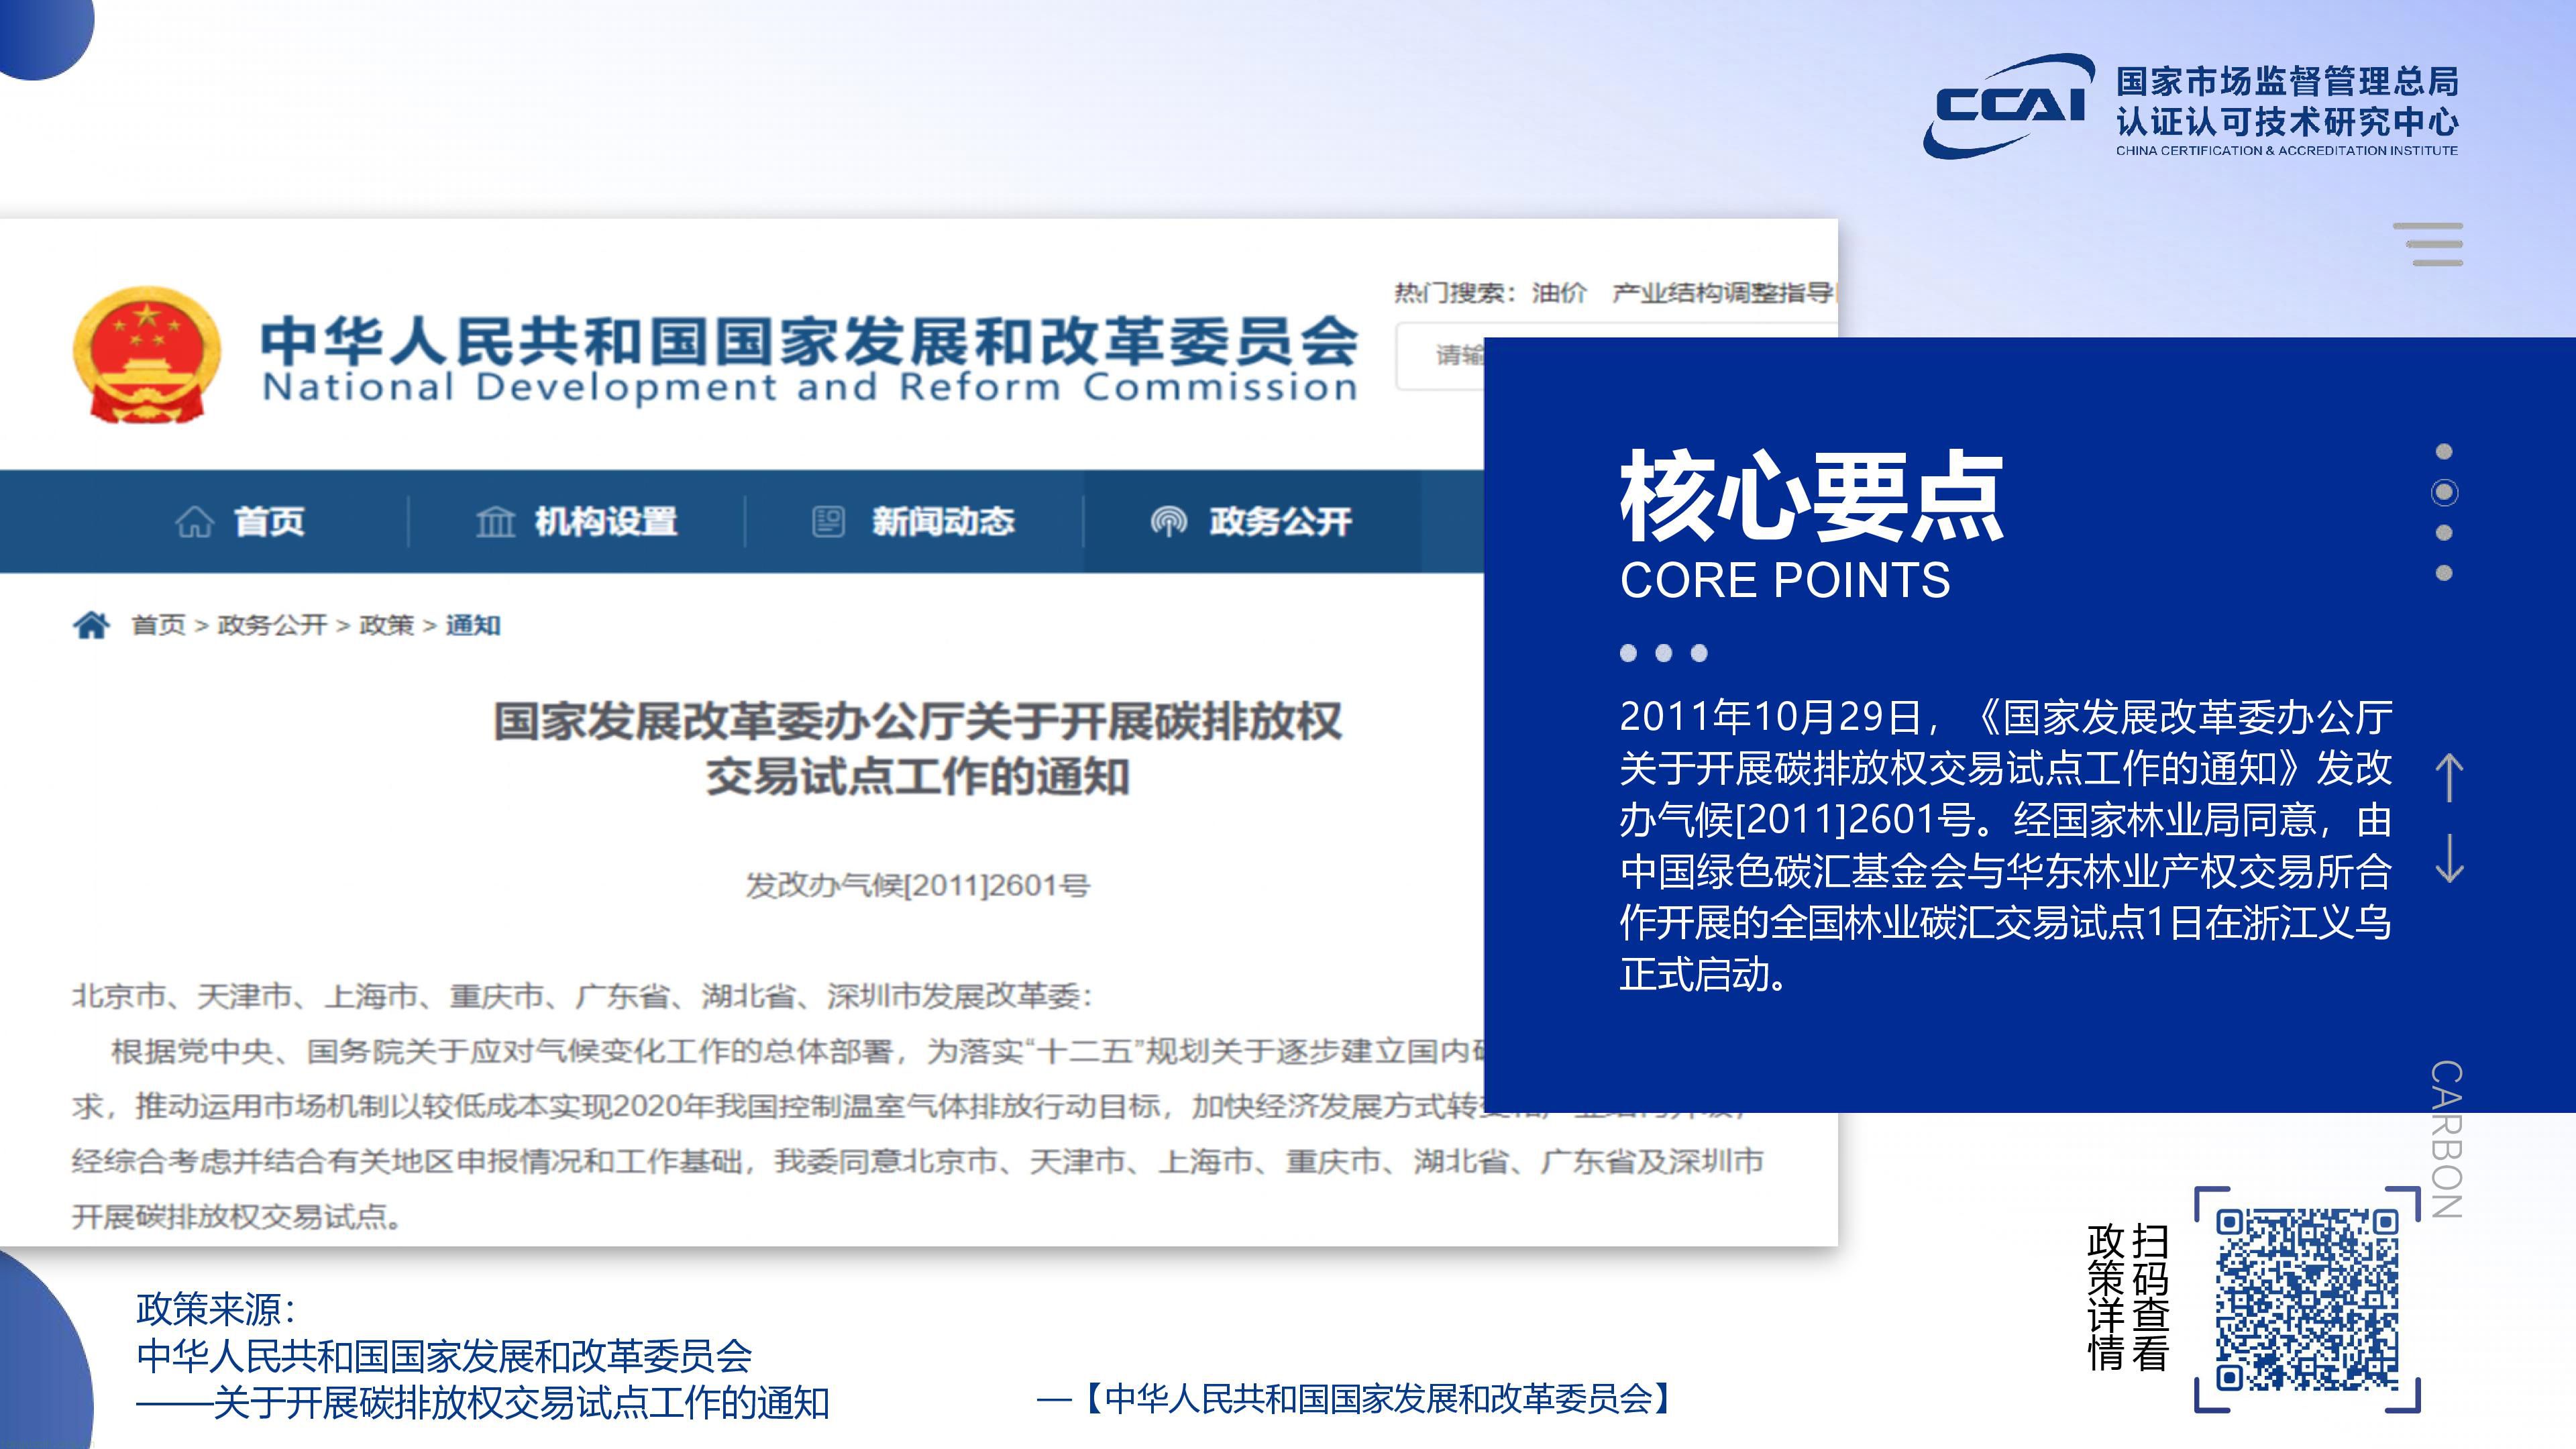The image size is (2576, 1449).
Task: Click document number 发改办气候[2011]2601号
Action: 917,885
